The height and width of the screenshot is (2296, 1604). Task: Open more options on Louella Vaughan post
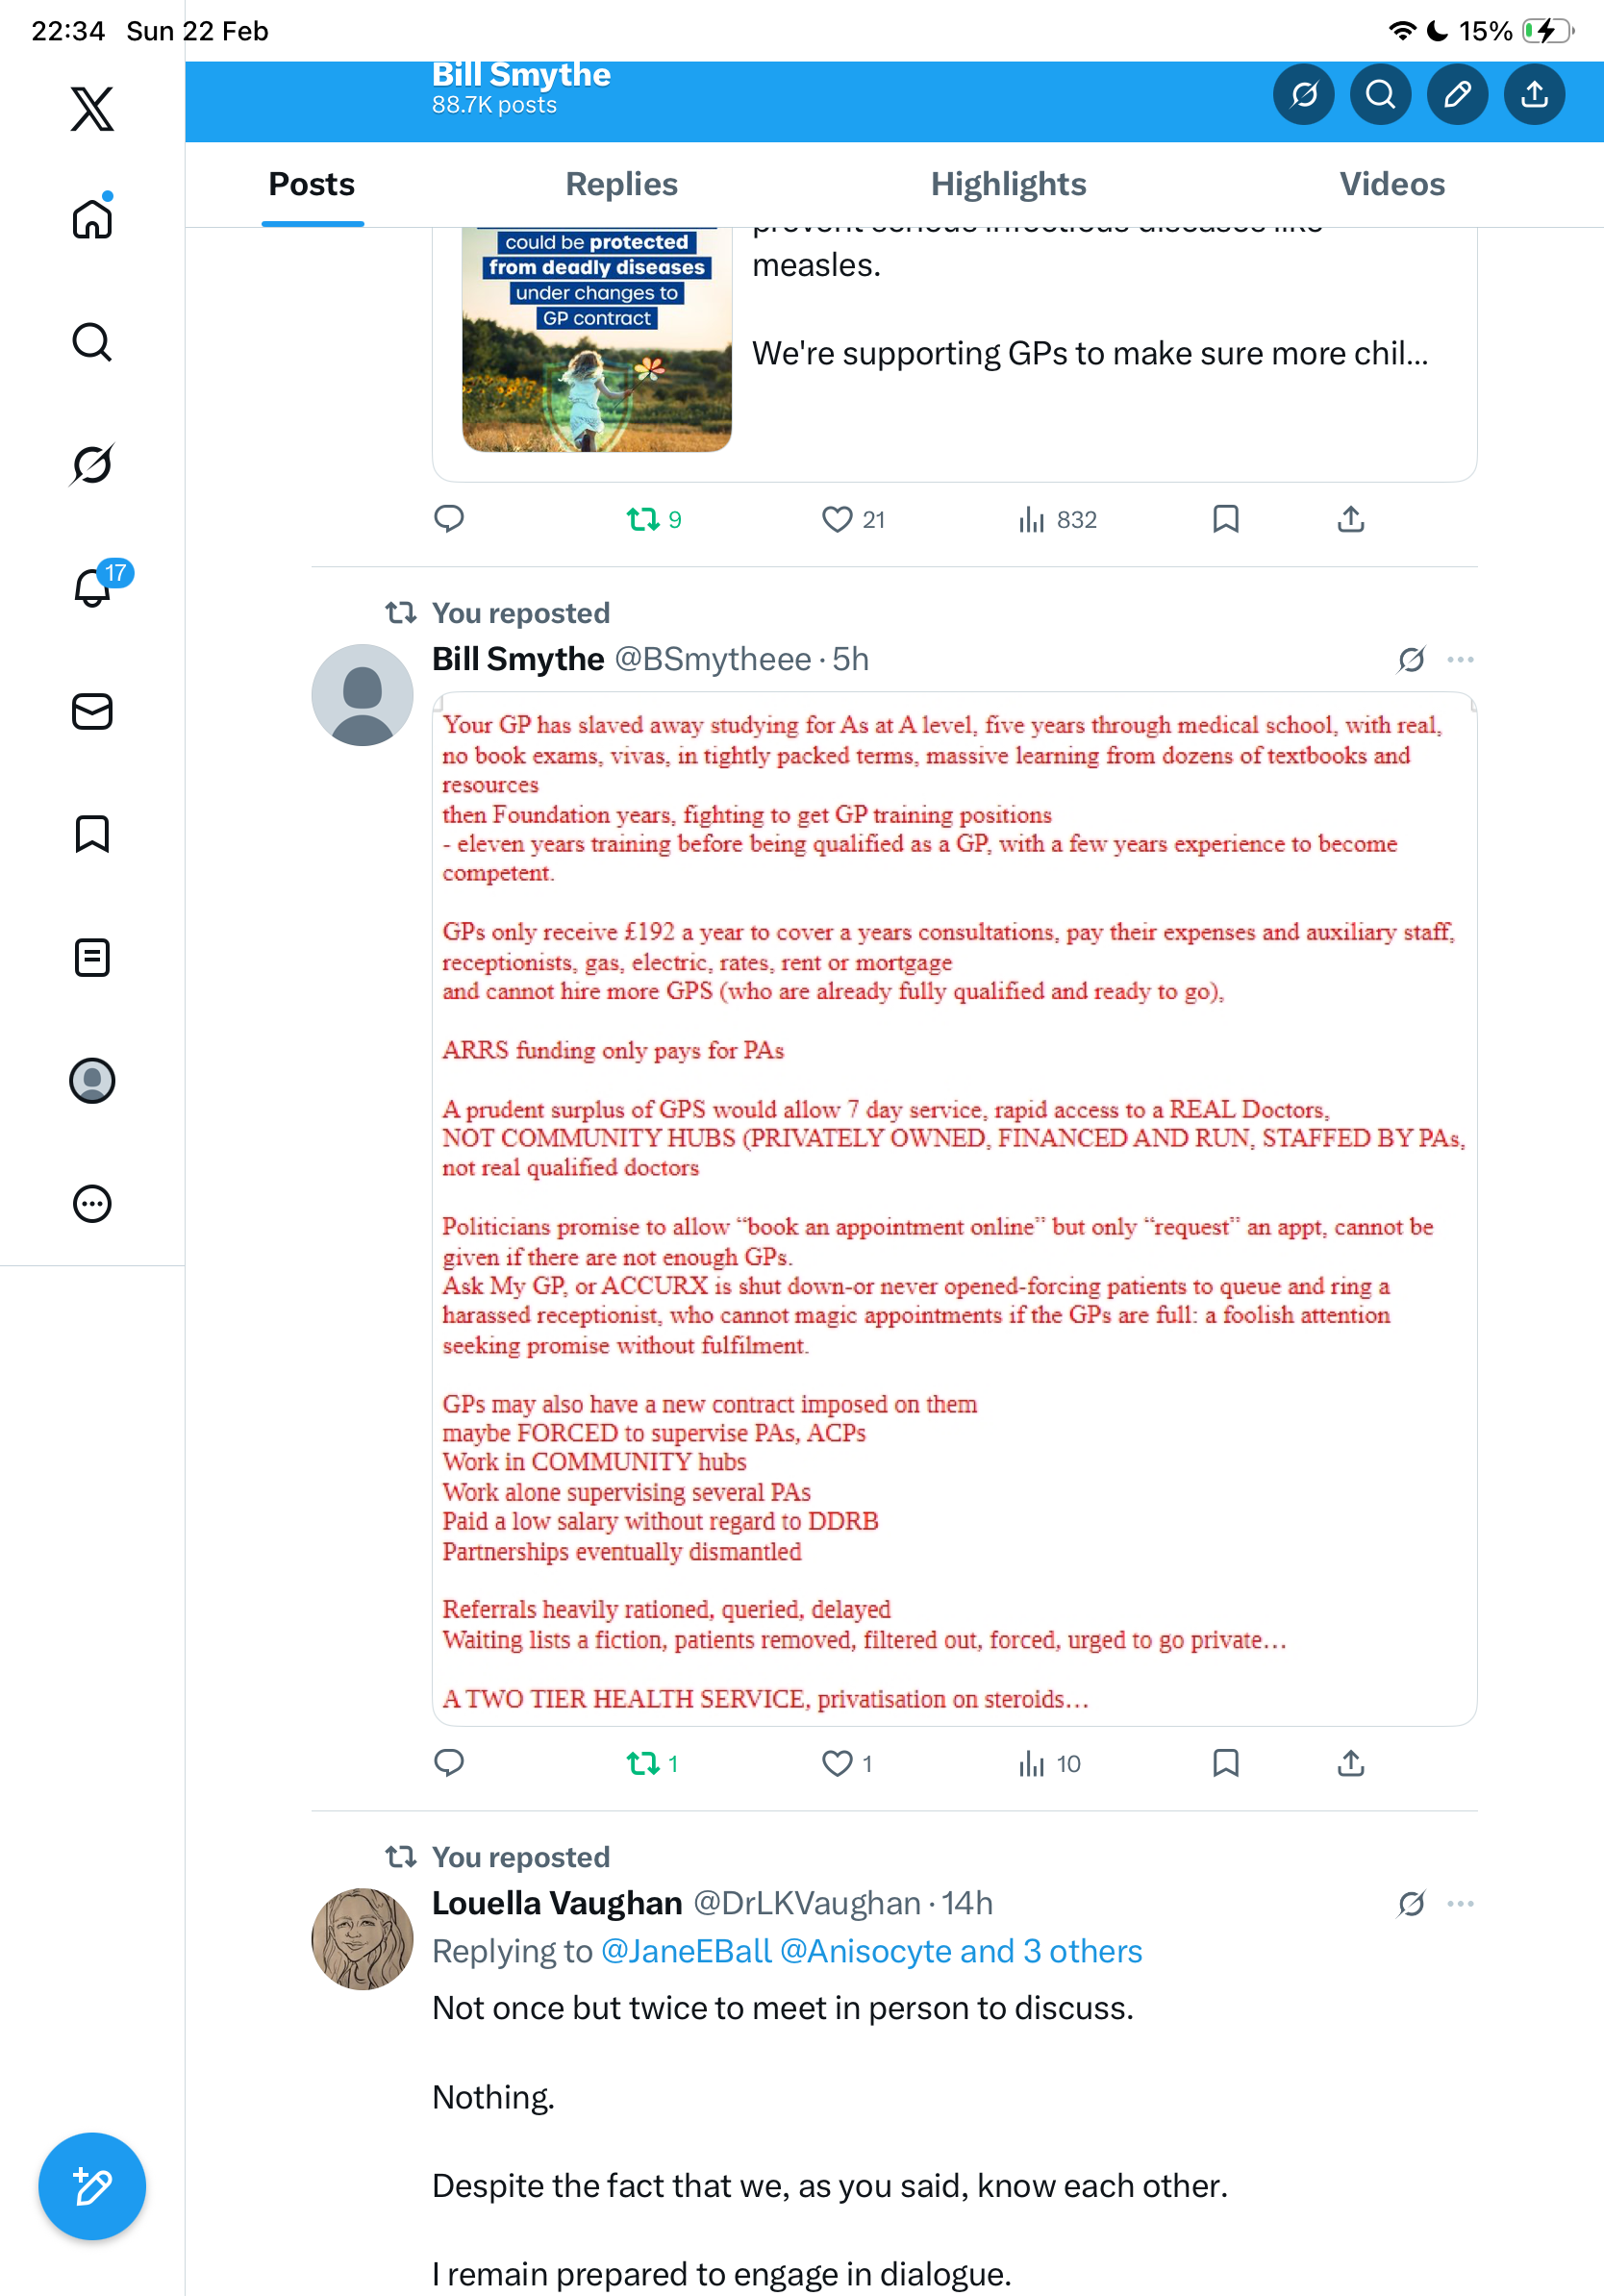pos(1460,1903)
